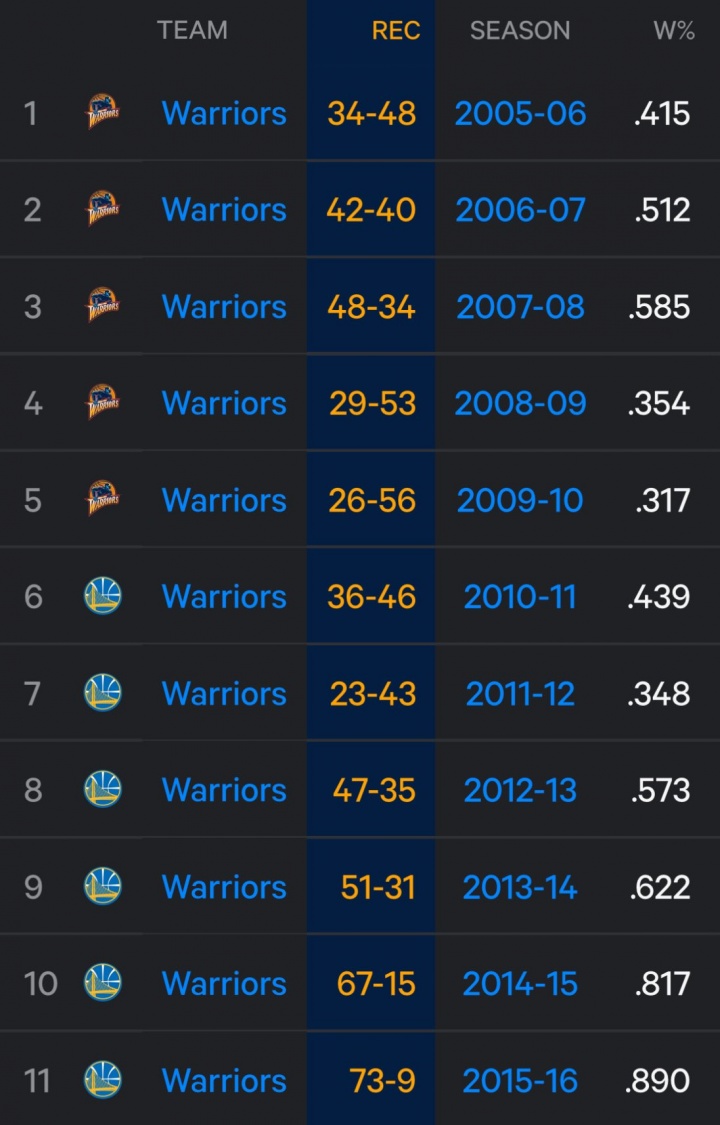The height and width of the screenshot is (1125, 720).
Task: Sort by the REC column header
Action: tap(396, 31)
